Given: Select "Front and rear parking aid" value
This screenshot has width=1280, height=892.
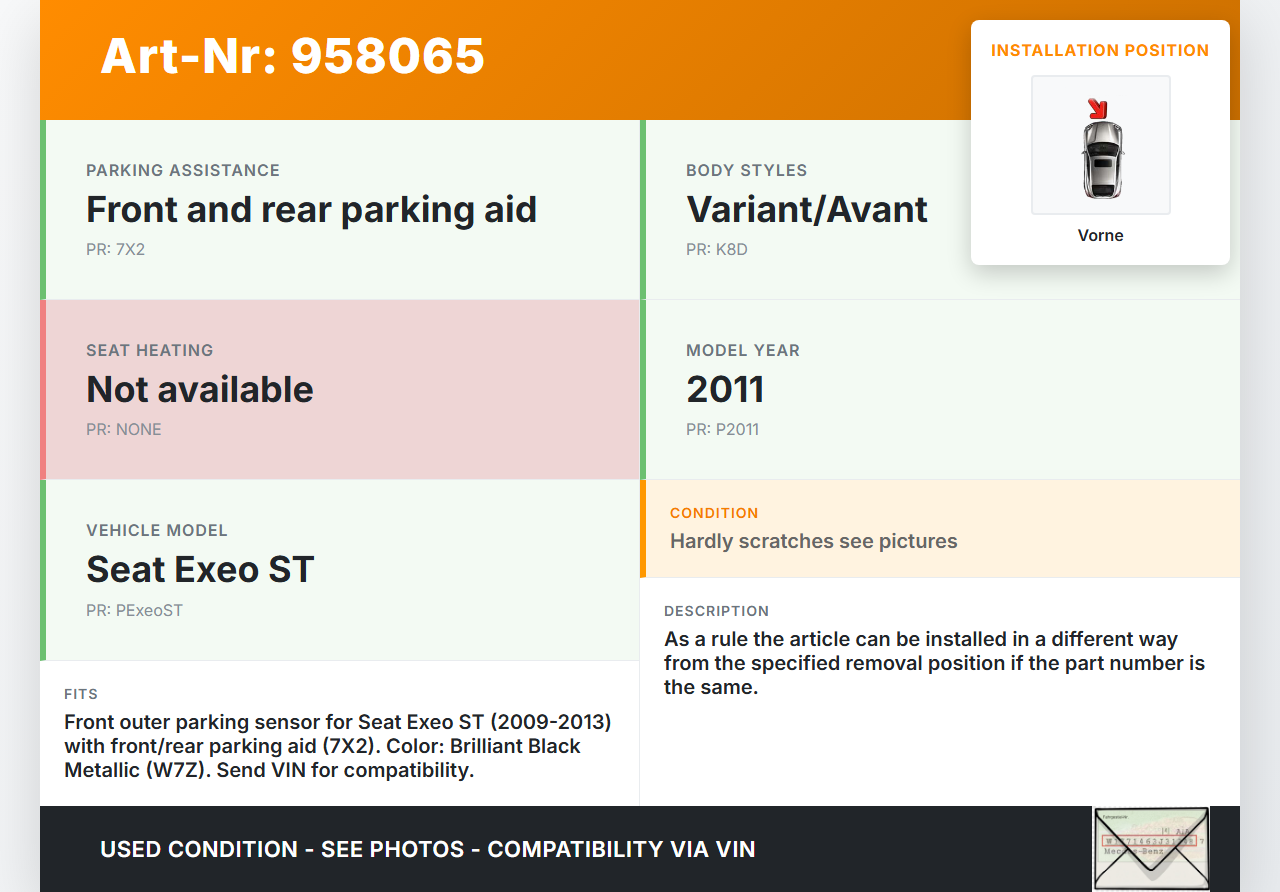Looking at the screenshot, I should [311, 210].
